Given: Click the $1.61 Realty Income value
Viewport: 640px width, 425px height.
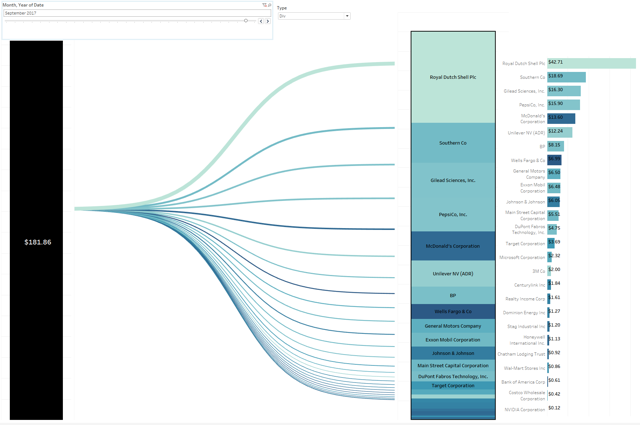Looking at the screenshot, I should point(554,298).
